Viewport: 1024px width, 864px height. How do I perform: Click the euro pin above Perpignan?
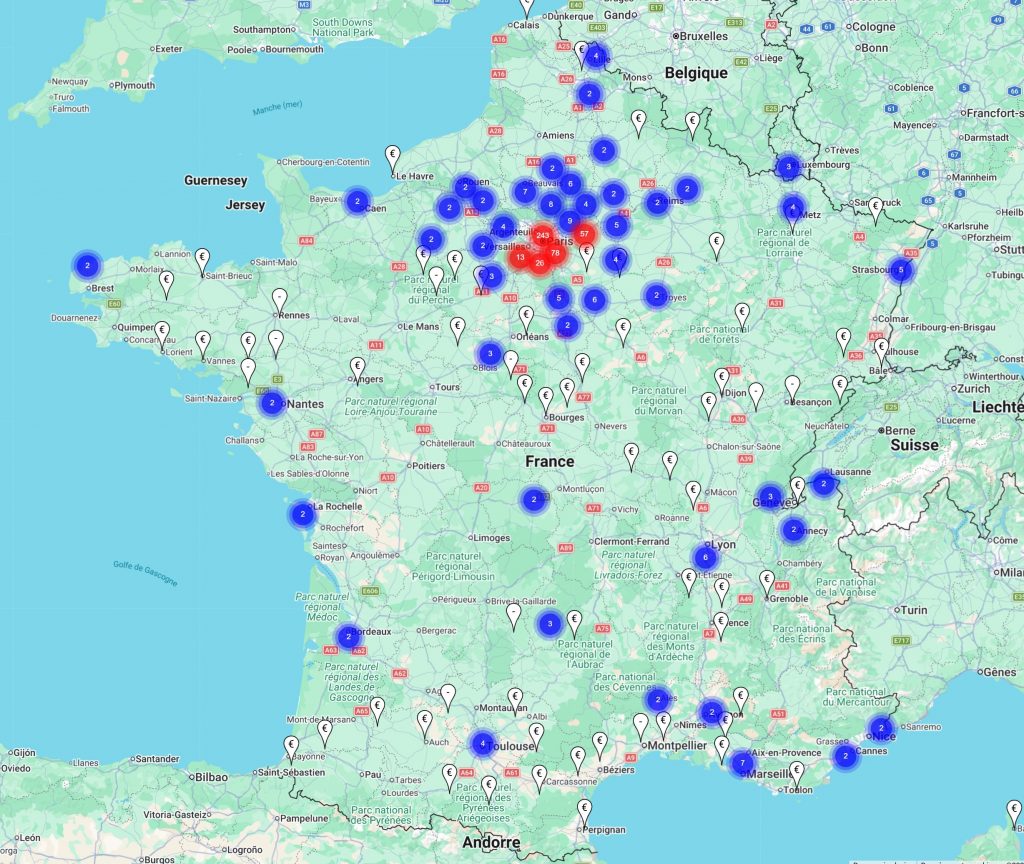coord(584,809)
